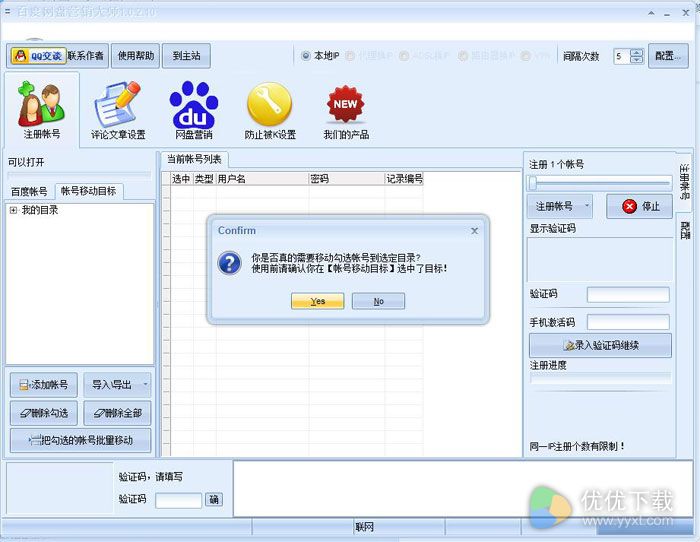Select the 本地IP radio button
The height and width of the screenshot is (542, 700).
306,56
